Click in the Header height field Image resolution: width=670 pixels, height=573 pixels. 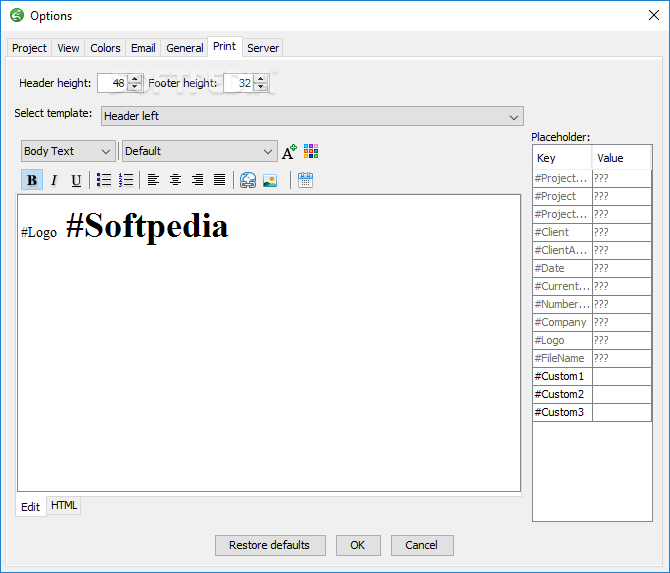tap(113, 83)
